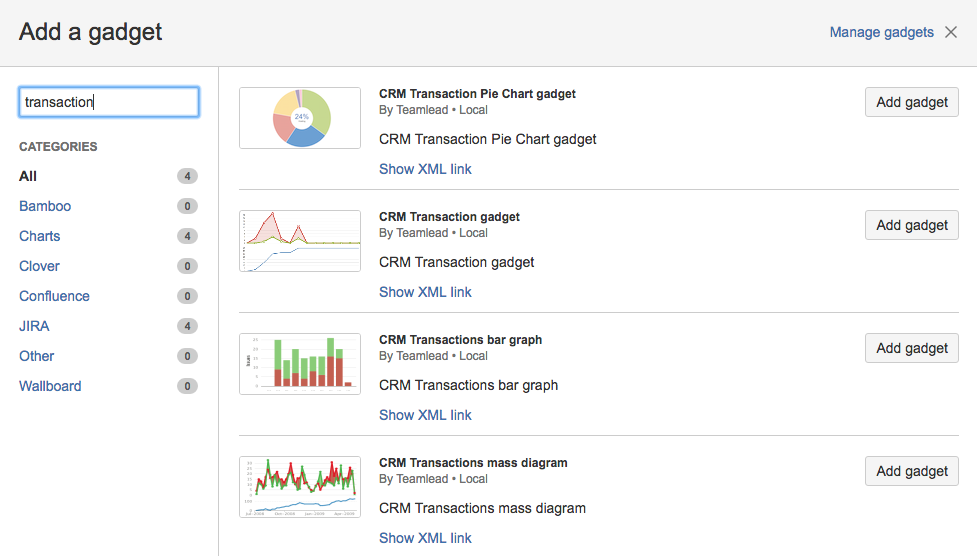Viewport: 977px width, 556px height.
Task: Select the Clover category
Action: coord(39,266)
